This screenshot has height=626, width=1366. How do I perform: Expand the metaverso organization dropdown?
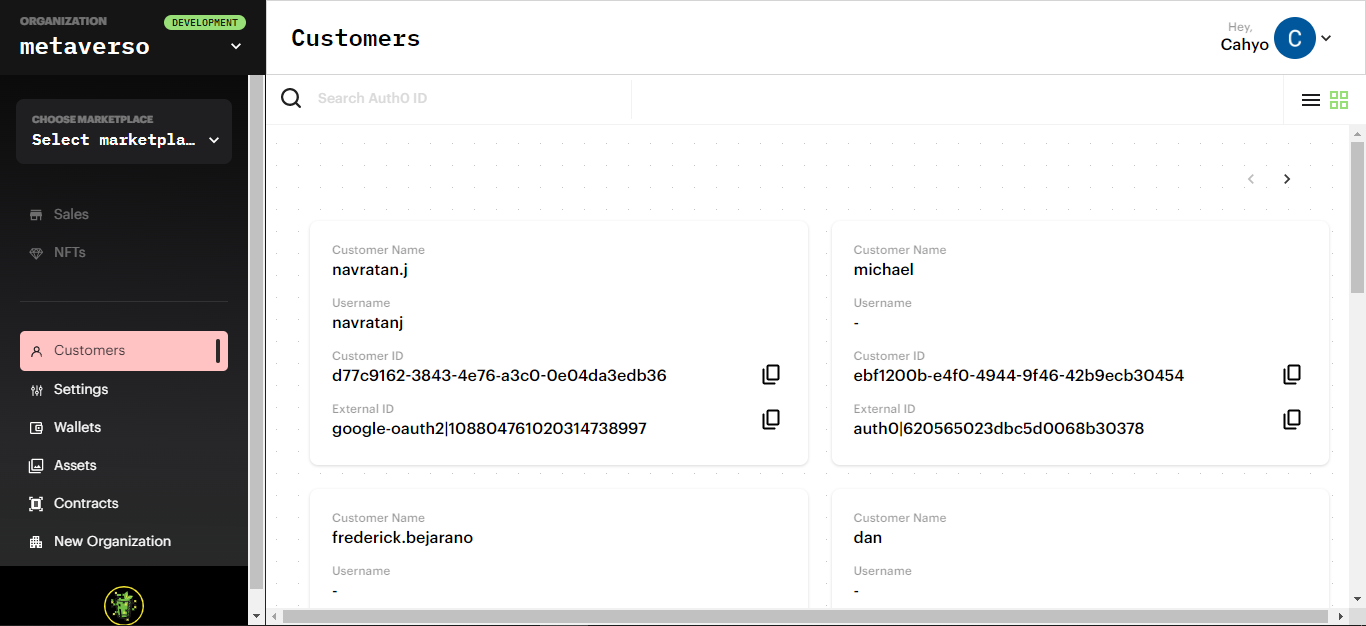point(236,46)
